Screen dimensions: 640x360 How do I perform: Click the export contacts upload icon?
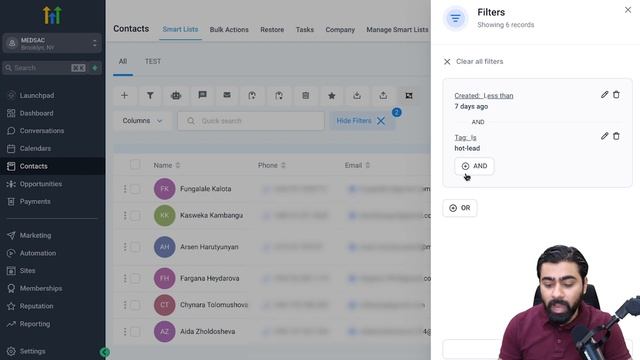click(x=383, y=96)
